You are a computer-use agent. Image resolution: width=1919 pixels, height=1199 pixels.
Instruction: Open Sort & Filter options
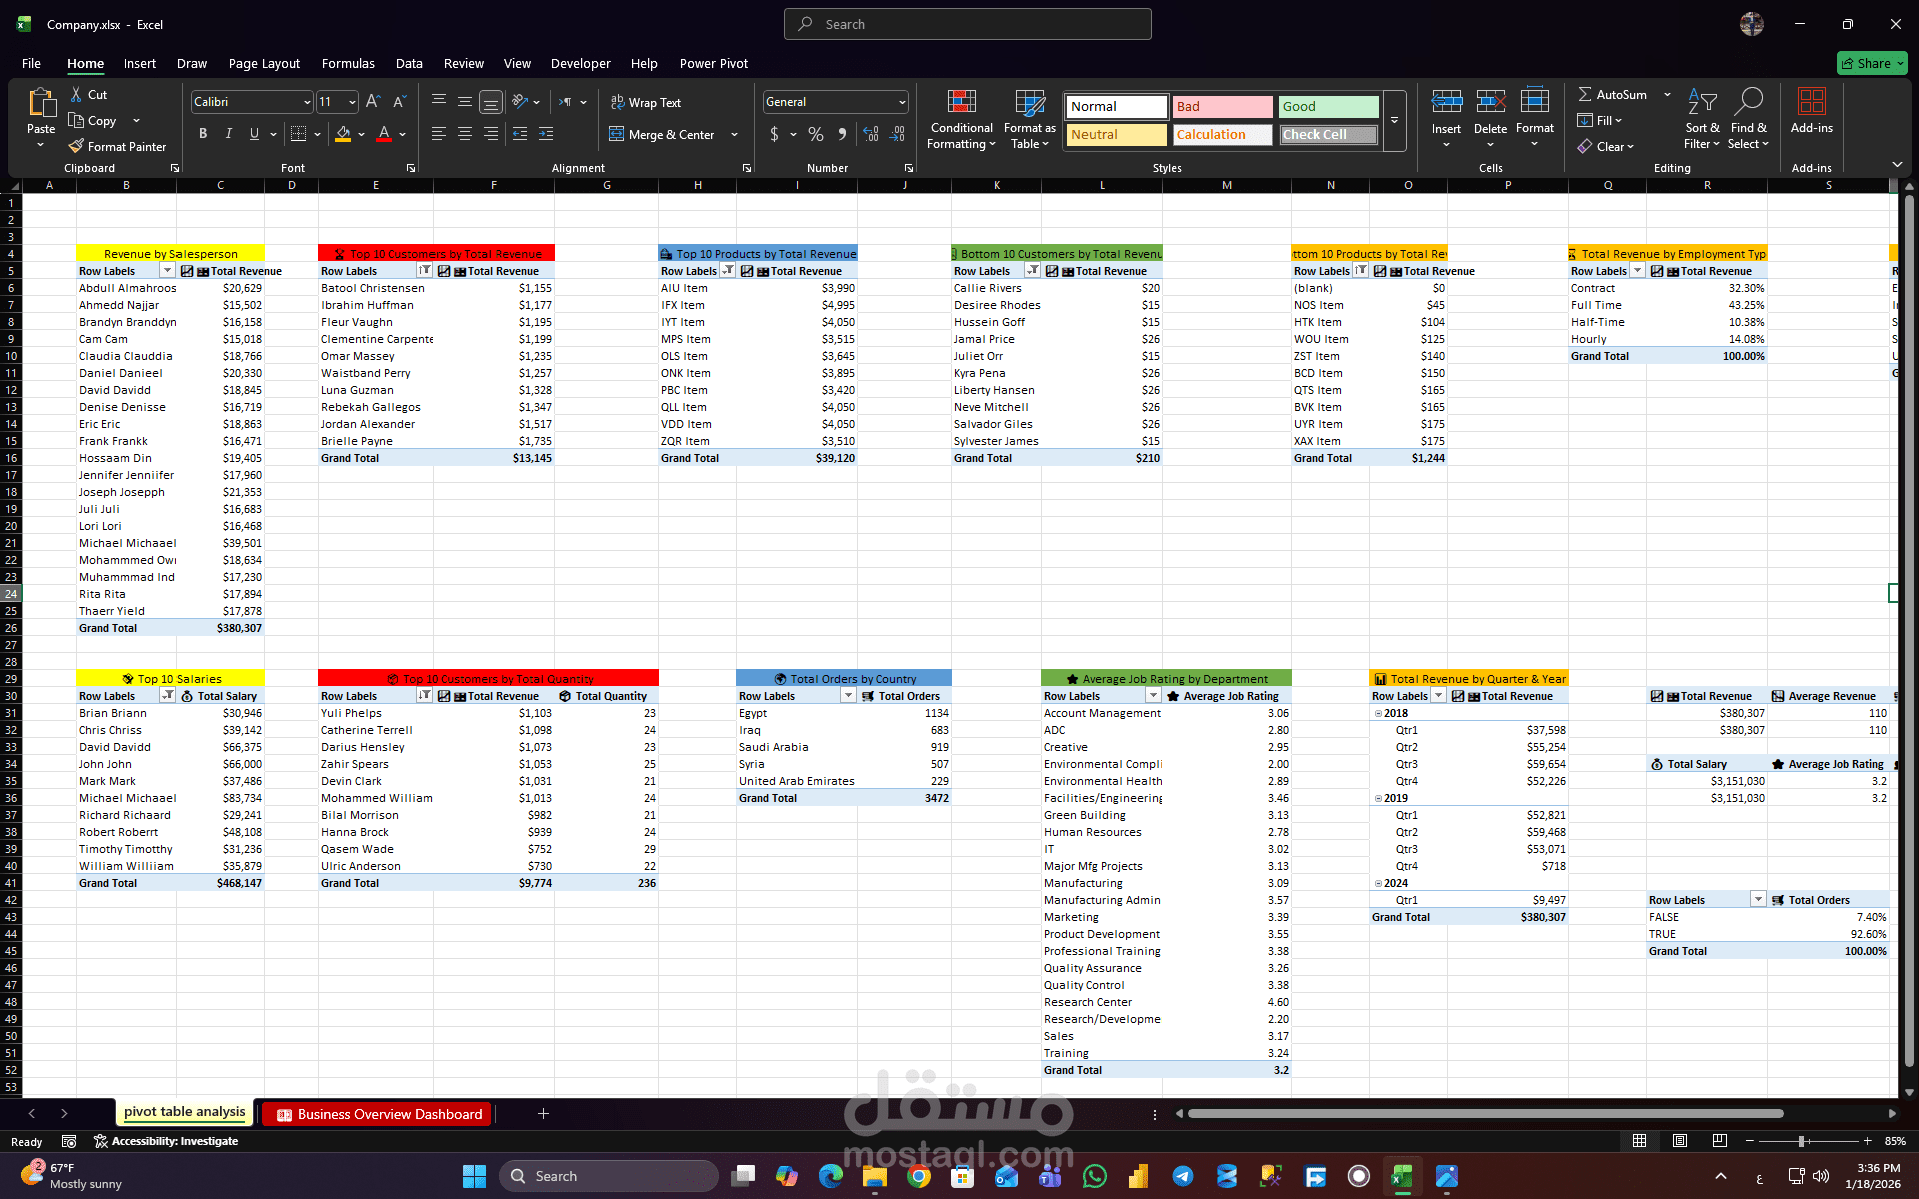click(x=1702, y=119)
